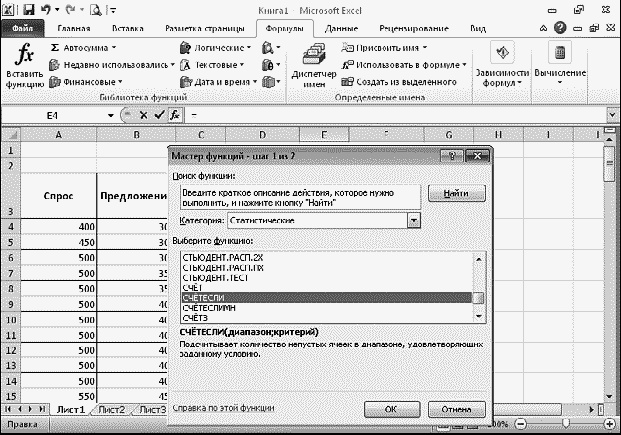
Task: Click the Save icon in quick access toolbar
Action: coord(30,10)
